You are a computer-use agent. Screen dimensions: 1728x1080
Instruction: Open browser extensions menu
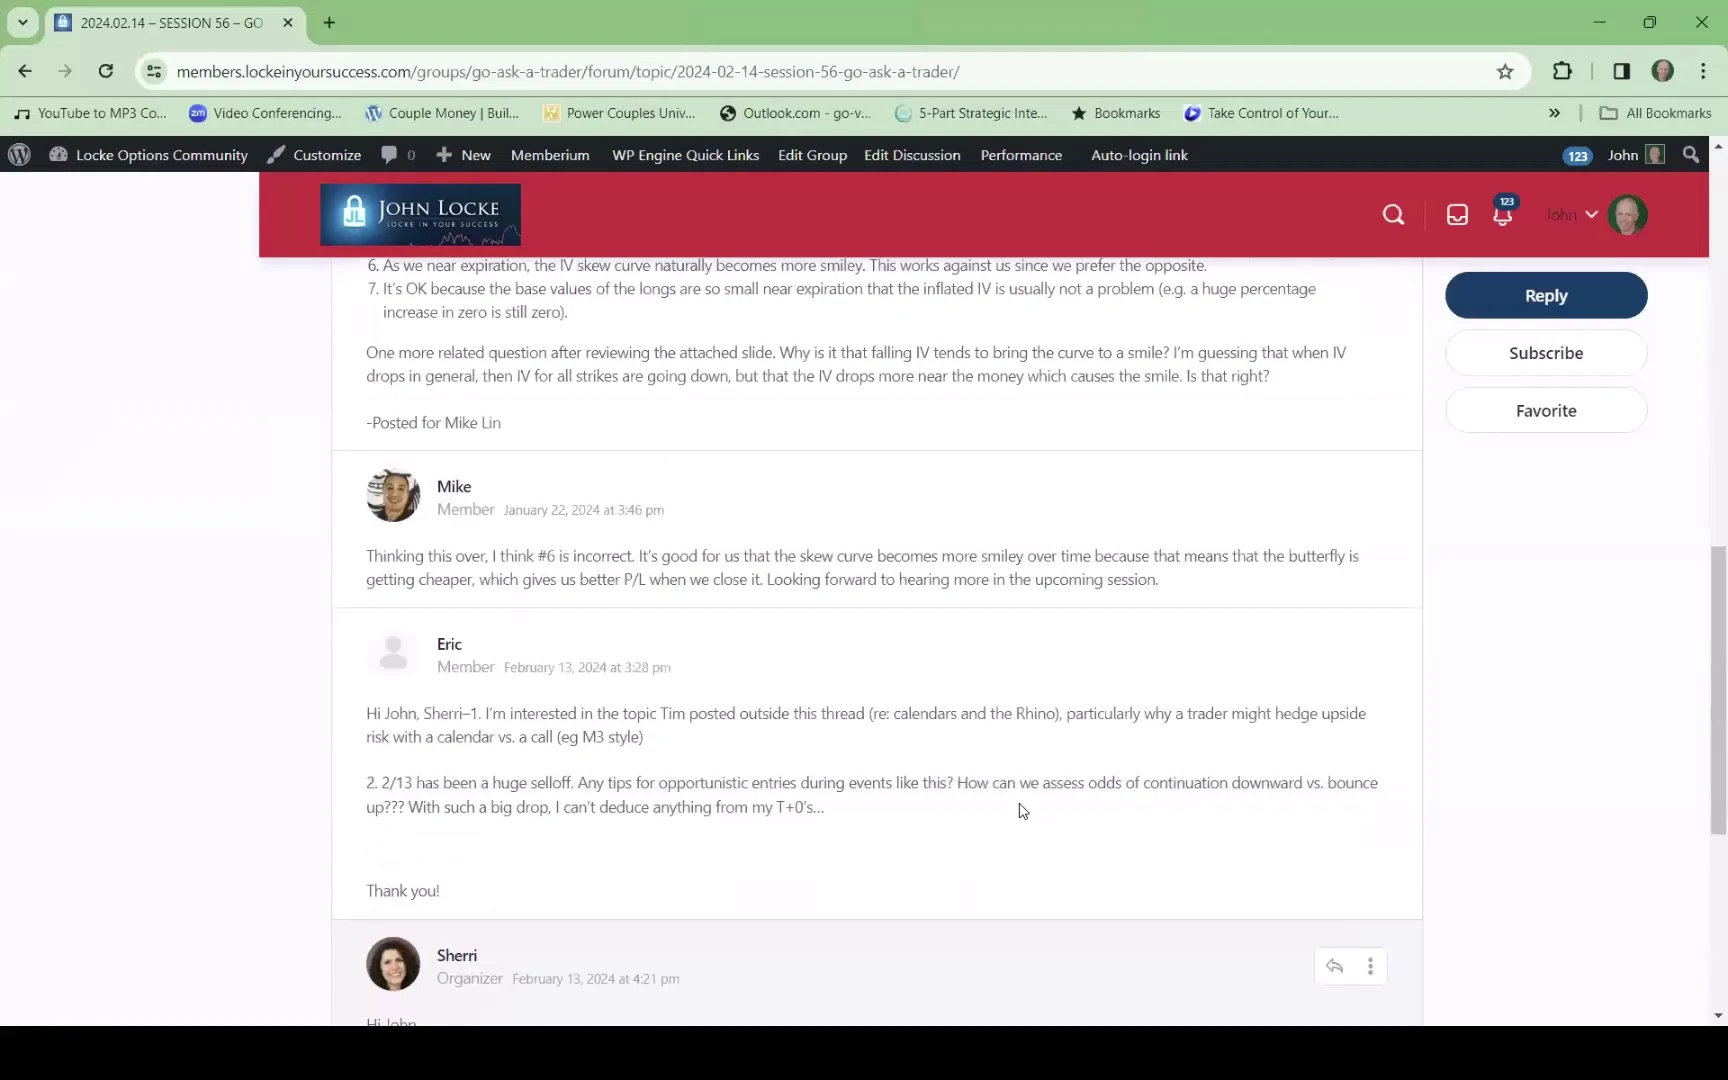pos(1562,71)
